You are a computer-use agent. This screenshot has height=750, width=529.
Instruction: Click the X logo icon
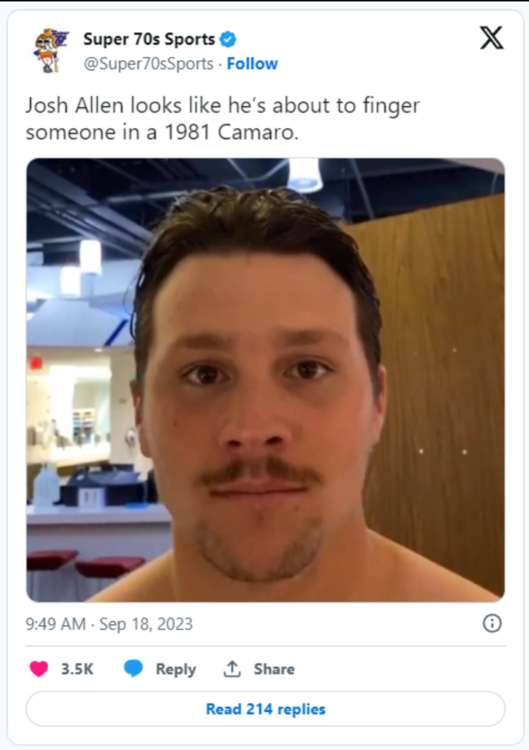click(492, 38)
